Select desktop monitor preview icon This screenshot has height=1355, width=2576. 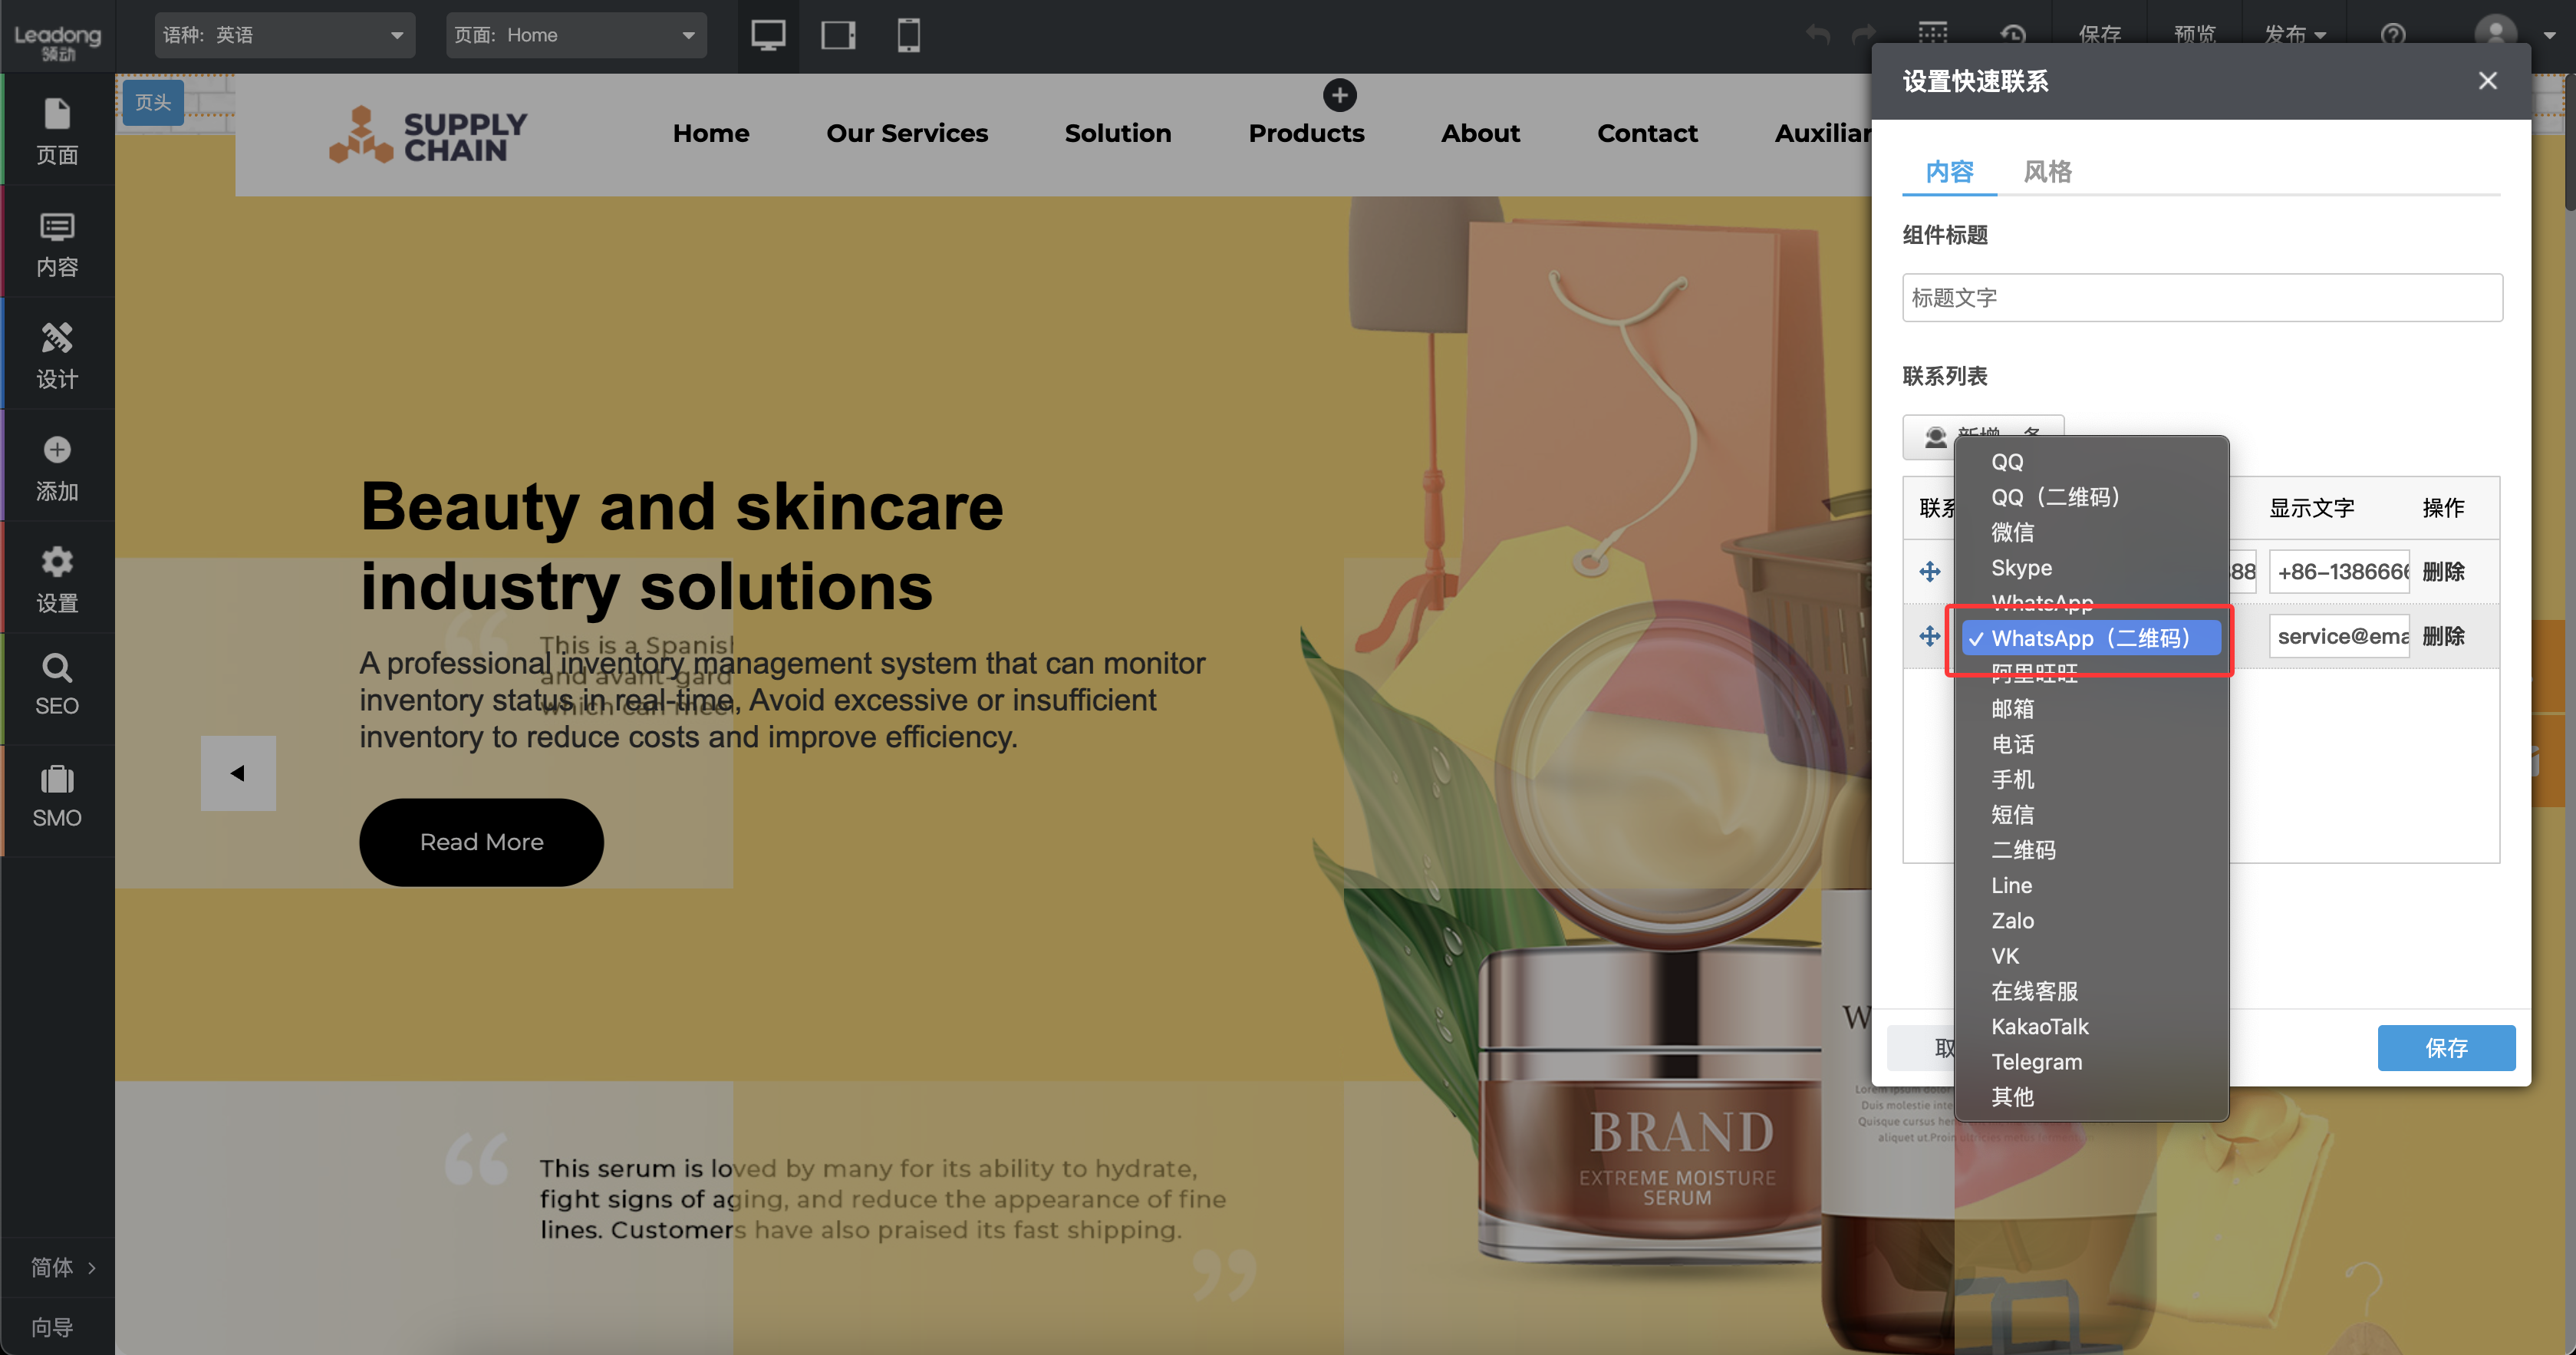(768, 35)
